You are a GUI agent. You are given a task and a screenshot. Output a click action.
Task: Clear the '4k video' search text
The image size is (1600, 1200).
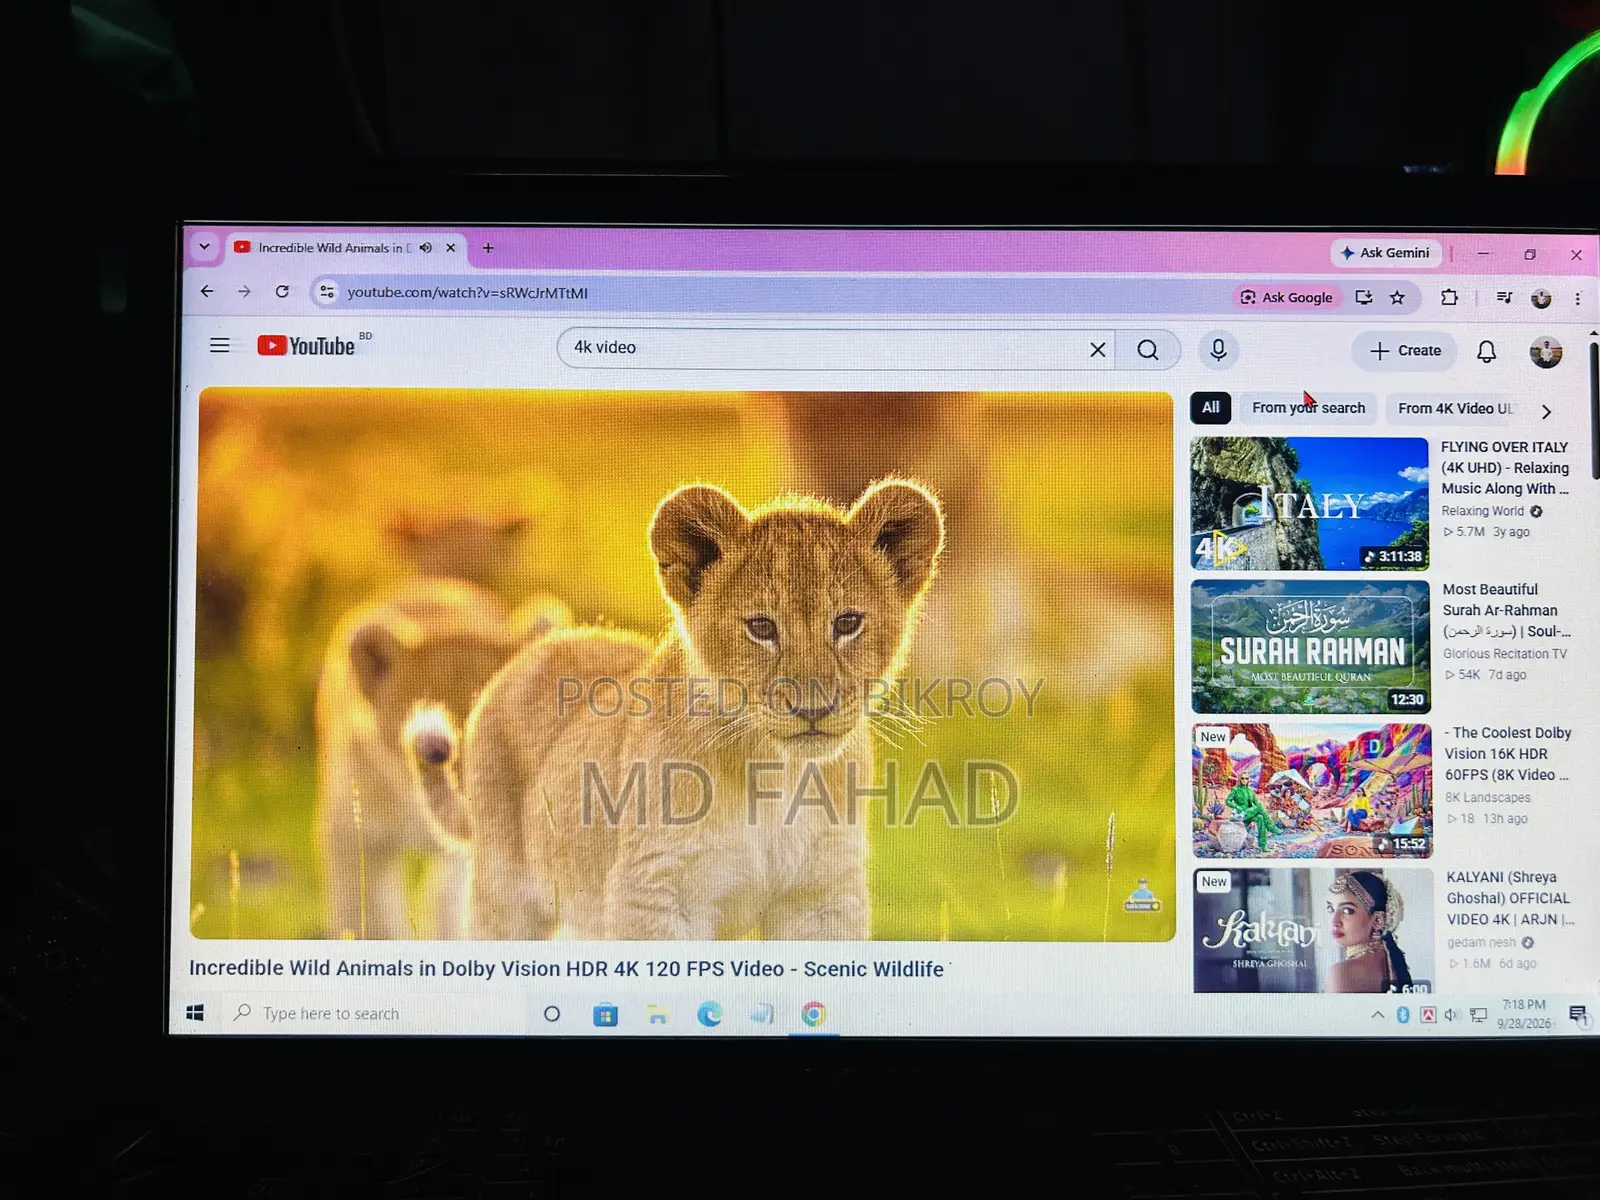pos(1097,349)
